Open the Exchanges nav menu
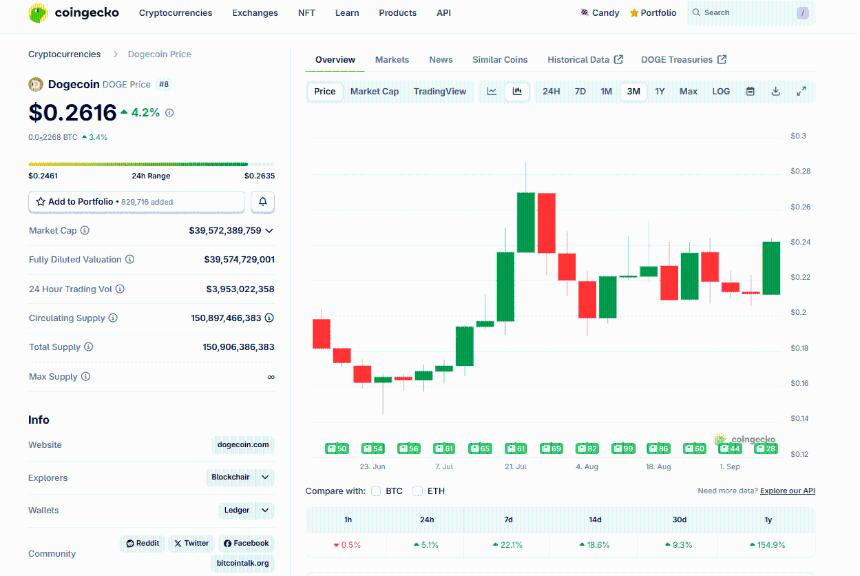Image resolution: width=860 pixels, height=576 pixels. pos(255,13)
